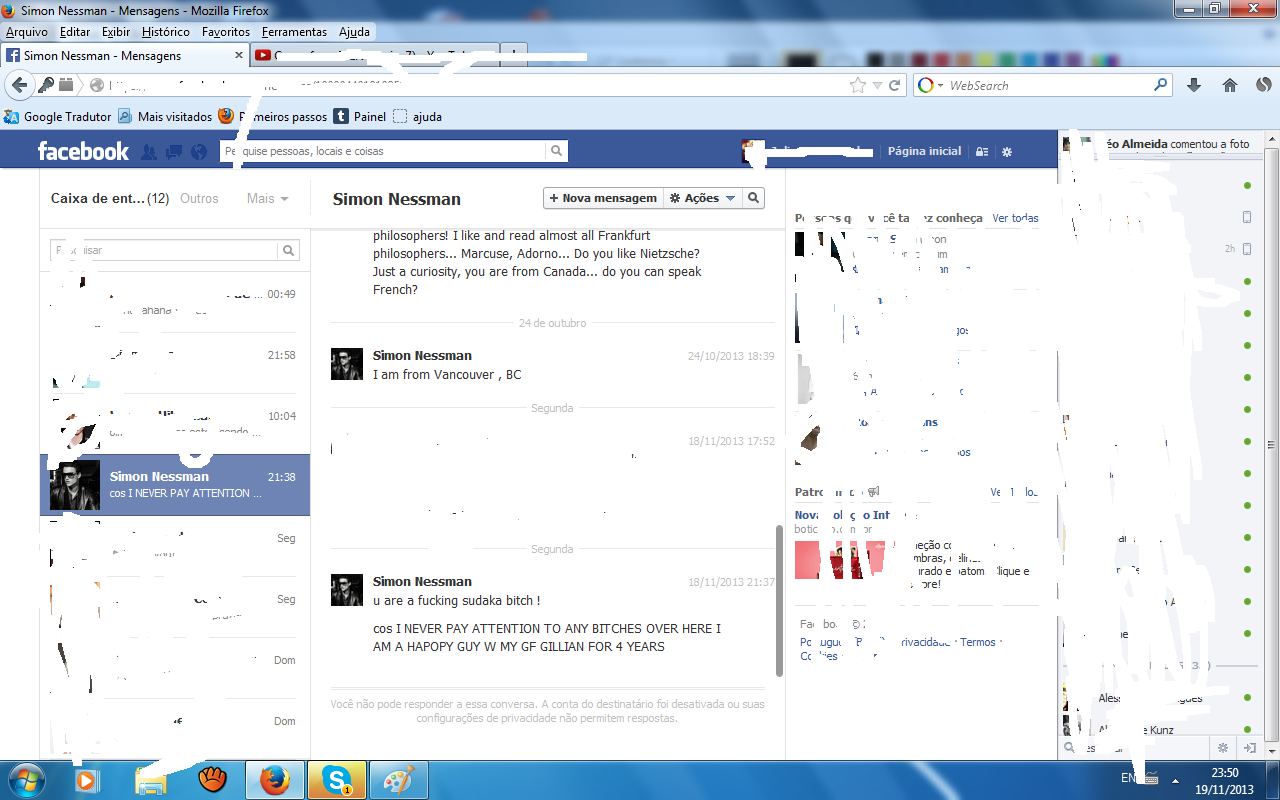Click the Pesquise pessoas, locais e coisas field
This screenshot has height=800, width=1280.
384,152
